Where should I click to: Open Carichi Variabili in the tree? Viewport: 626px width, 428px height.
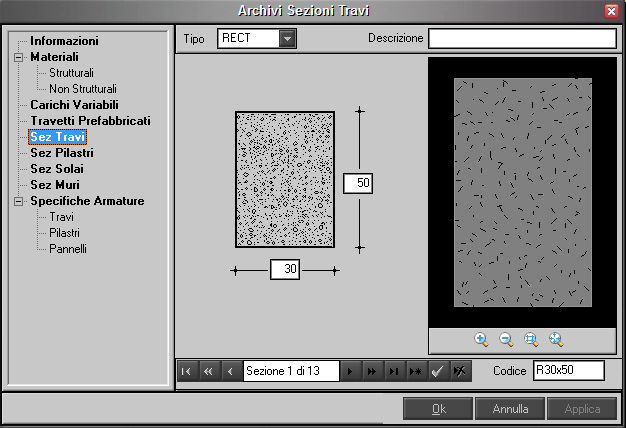74,104
